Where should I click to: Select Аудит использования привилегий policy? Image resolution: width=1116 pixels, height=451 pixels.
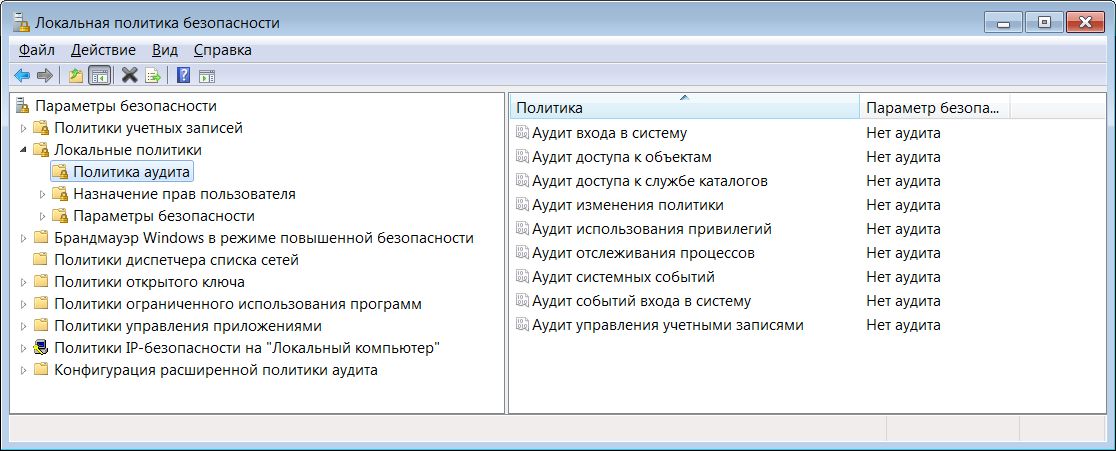[652, 230]
